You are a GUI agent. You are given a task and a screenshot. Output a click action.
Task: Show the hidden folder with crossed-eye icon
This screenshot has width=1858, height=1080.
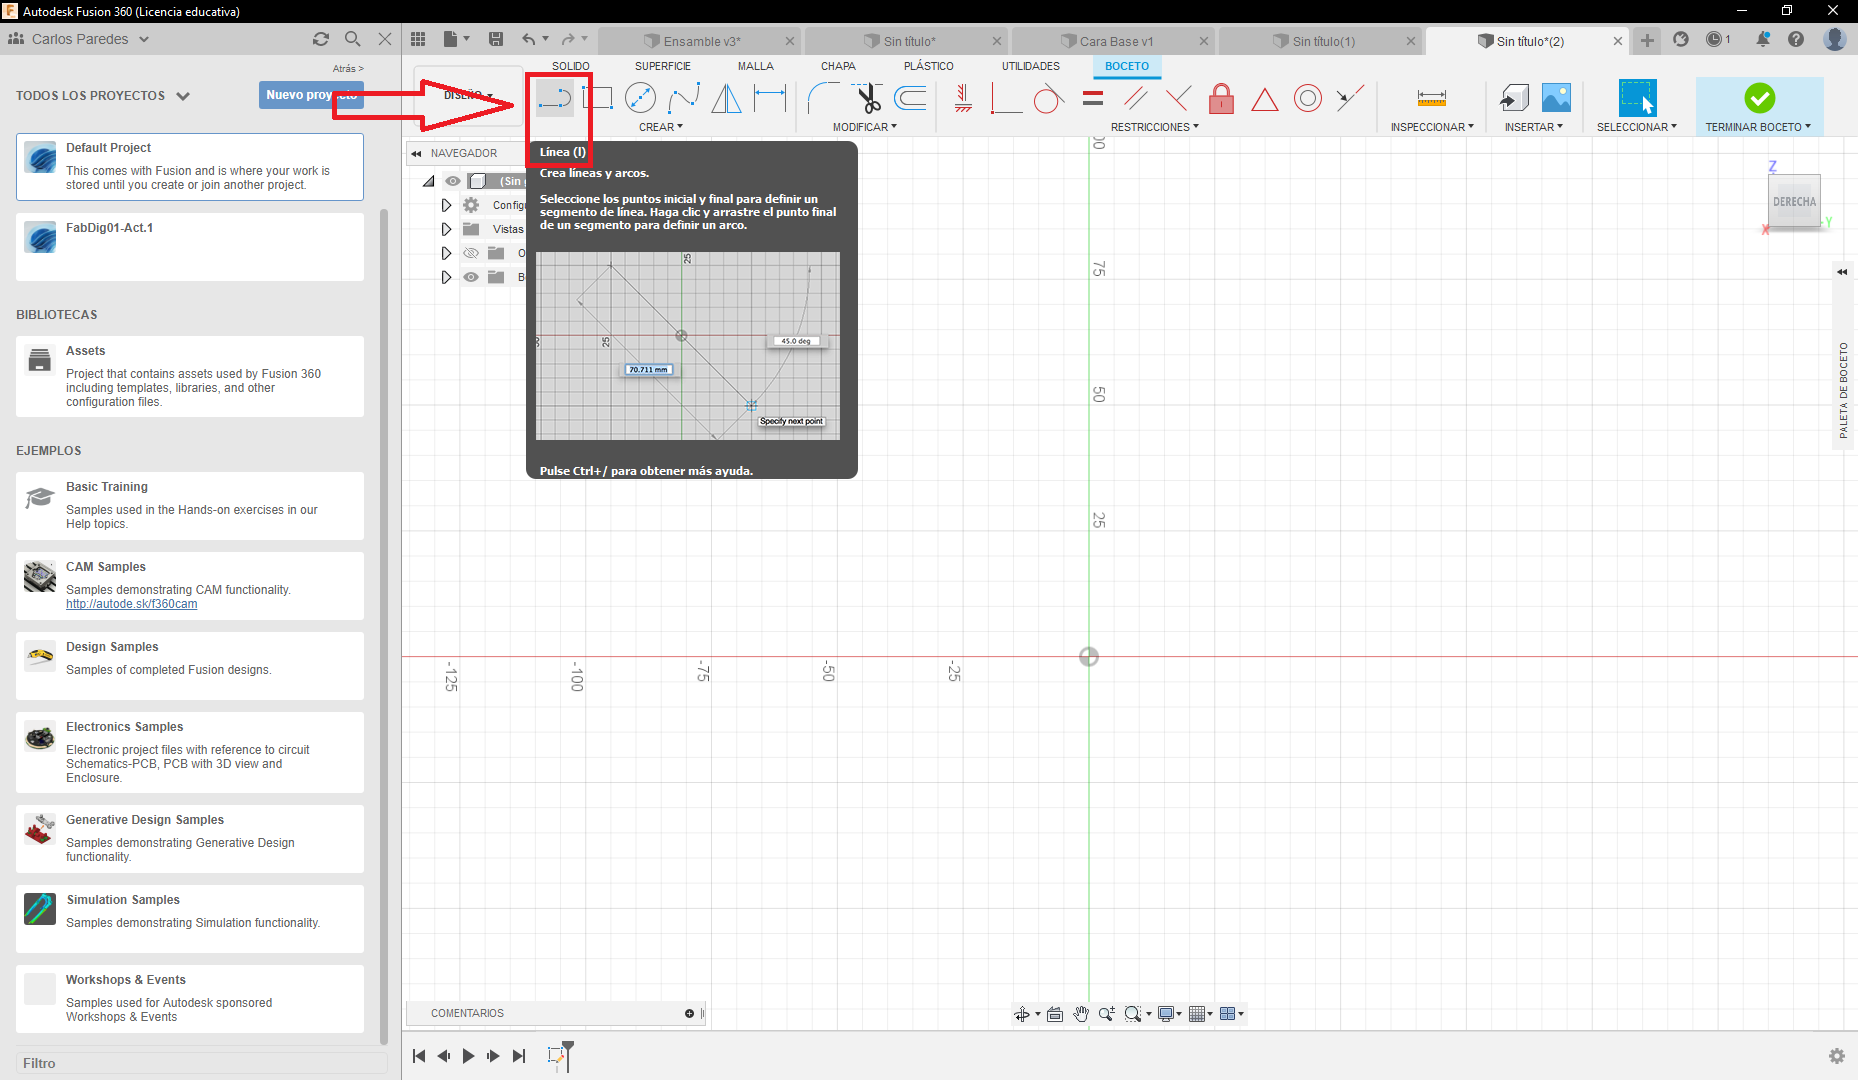471,253
